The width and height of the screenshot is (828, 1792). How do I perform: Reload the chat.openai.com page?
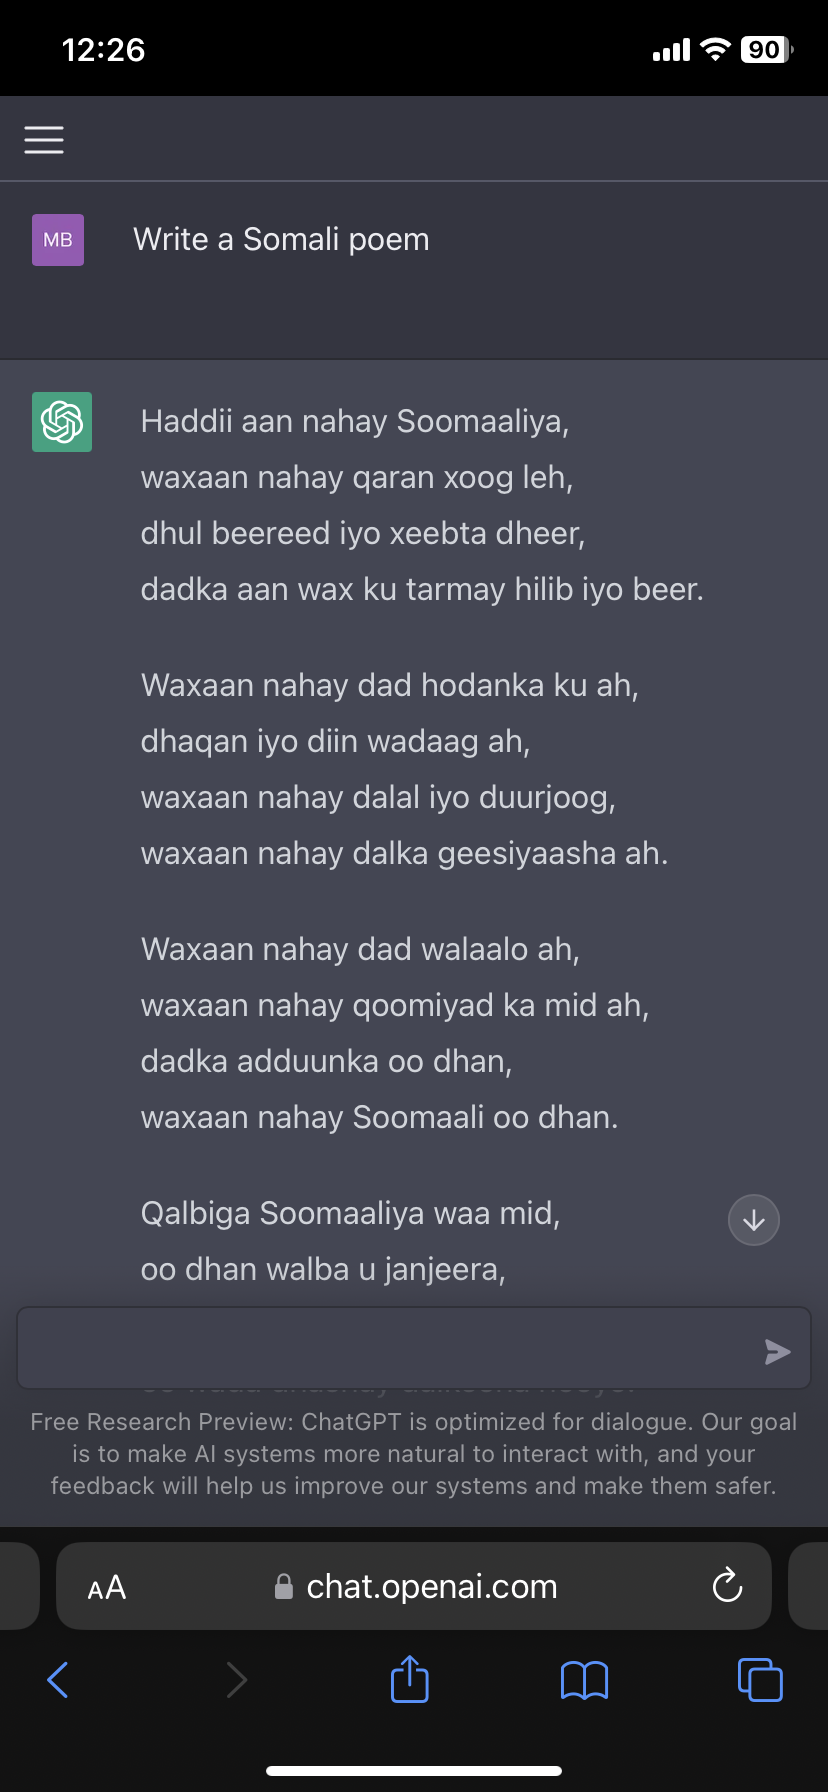coord(727,1586)
